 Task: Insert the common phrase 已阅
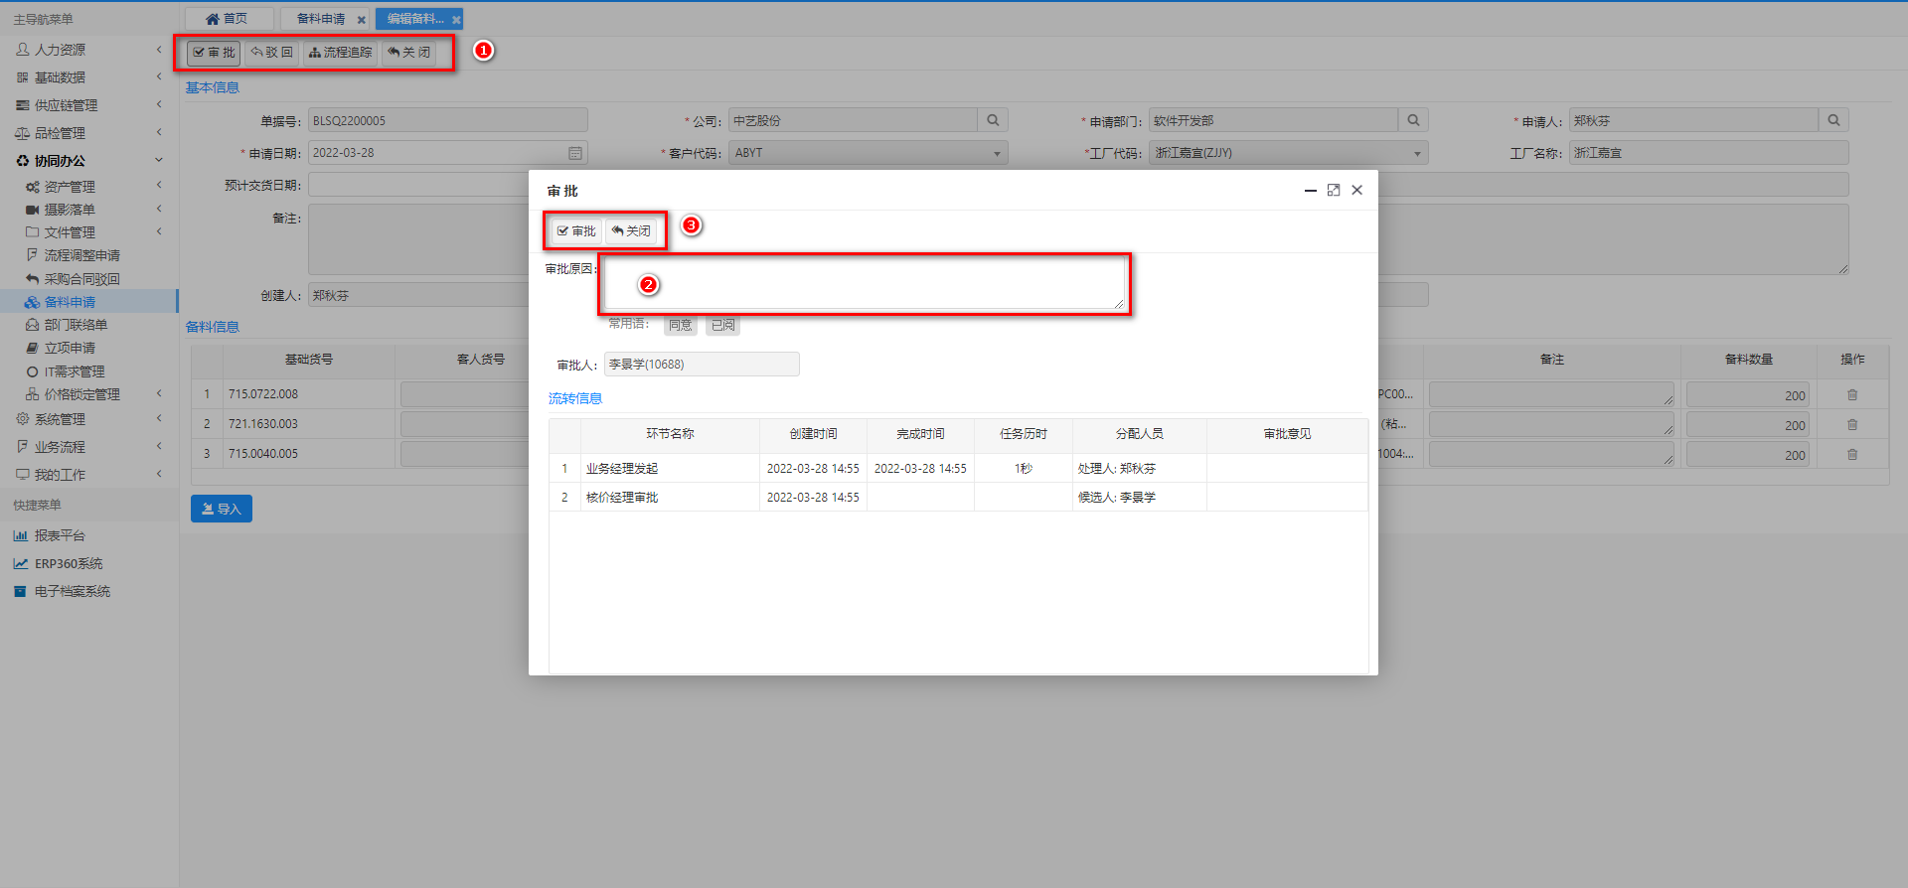tap(723, 325)
